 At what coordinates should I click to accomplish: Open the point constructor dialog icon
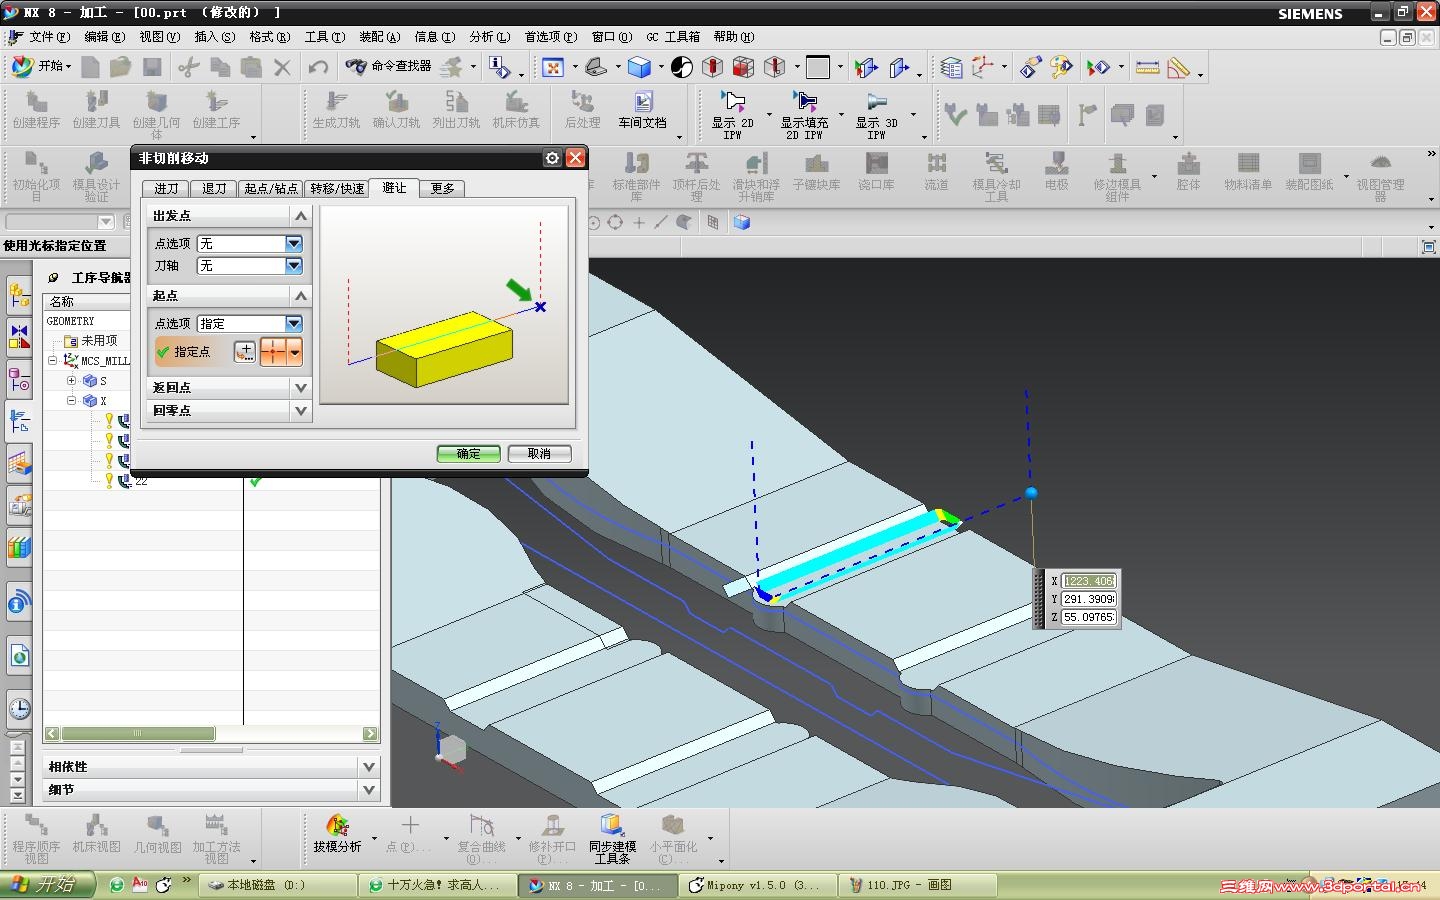(244, 351)
